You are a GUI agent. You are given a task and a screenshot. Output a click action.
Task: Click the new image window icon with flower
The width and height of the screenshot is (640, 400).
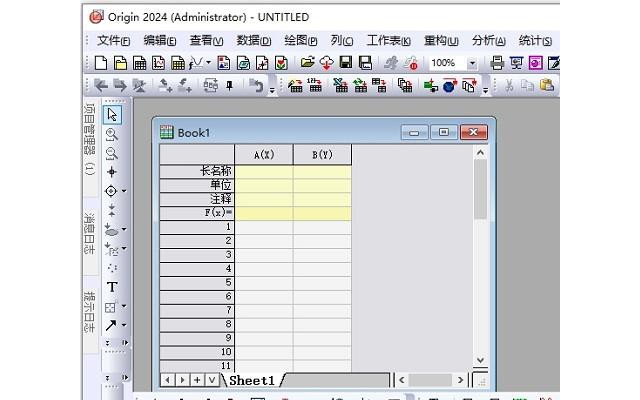click(281, 63)
